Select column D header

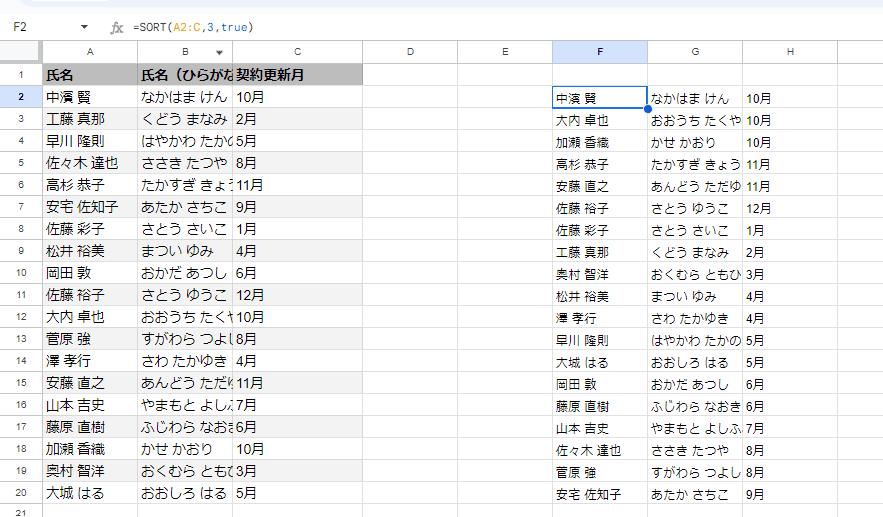coord(410,52)
